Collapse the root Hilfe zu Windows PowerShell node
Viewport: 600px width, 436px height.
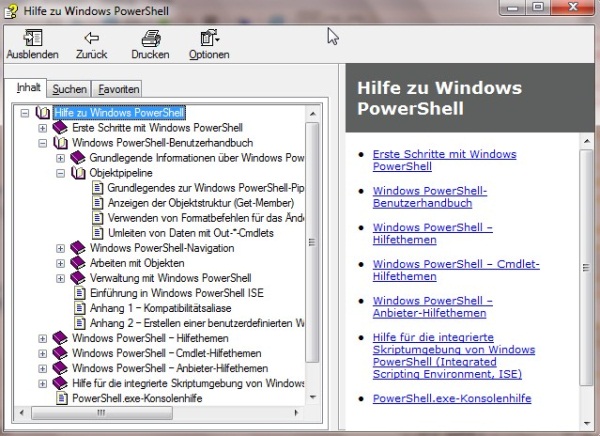pos(25,113)
